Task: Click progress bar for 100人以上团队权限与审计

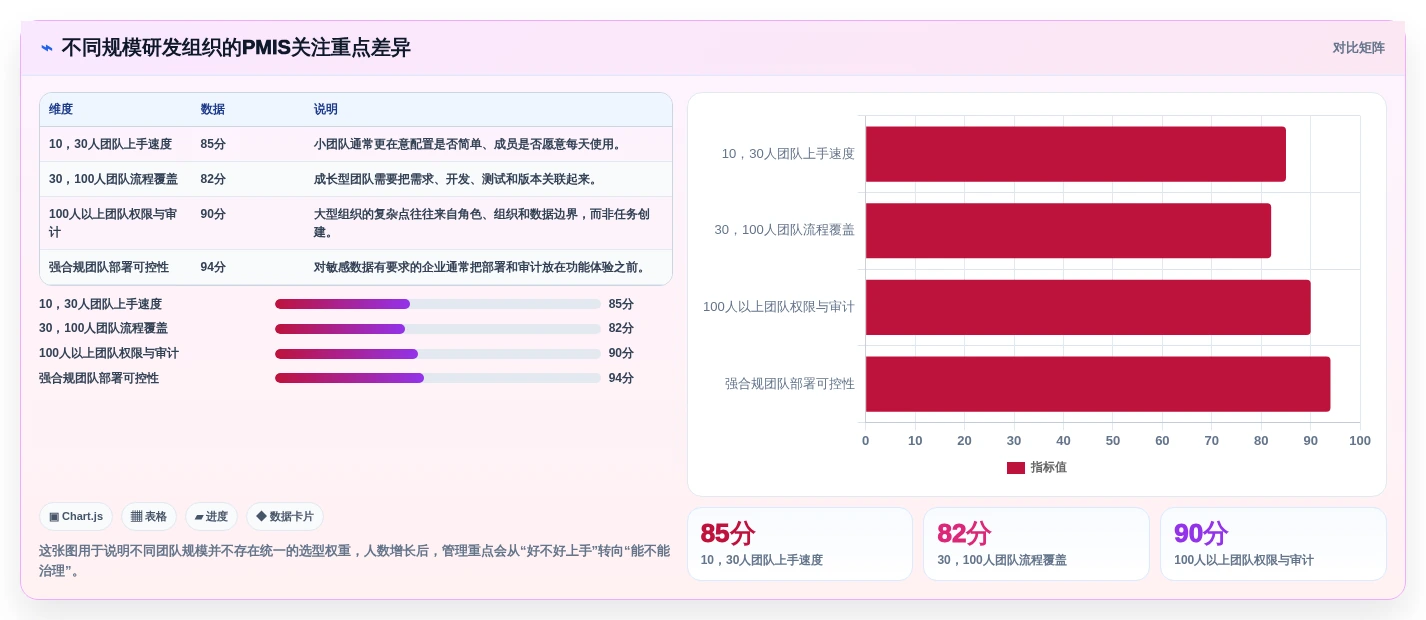Action: point(438,354)
